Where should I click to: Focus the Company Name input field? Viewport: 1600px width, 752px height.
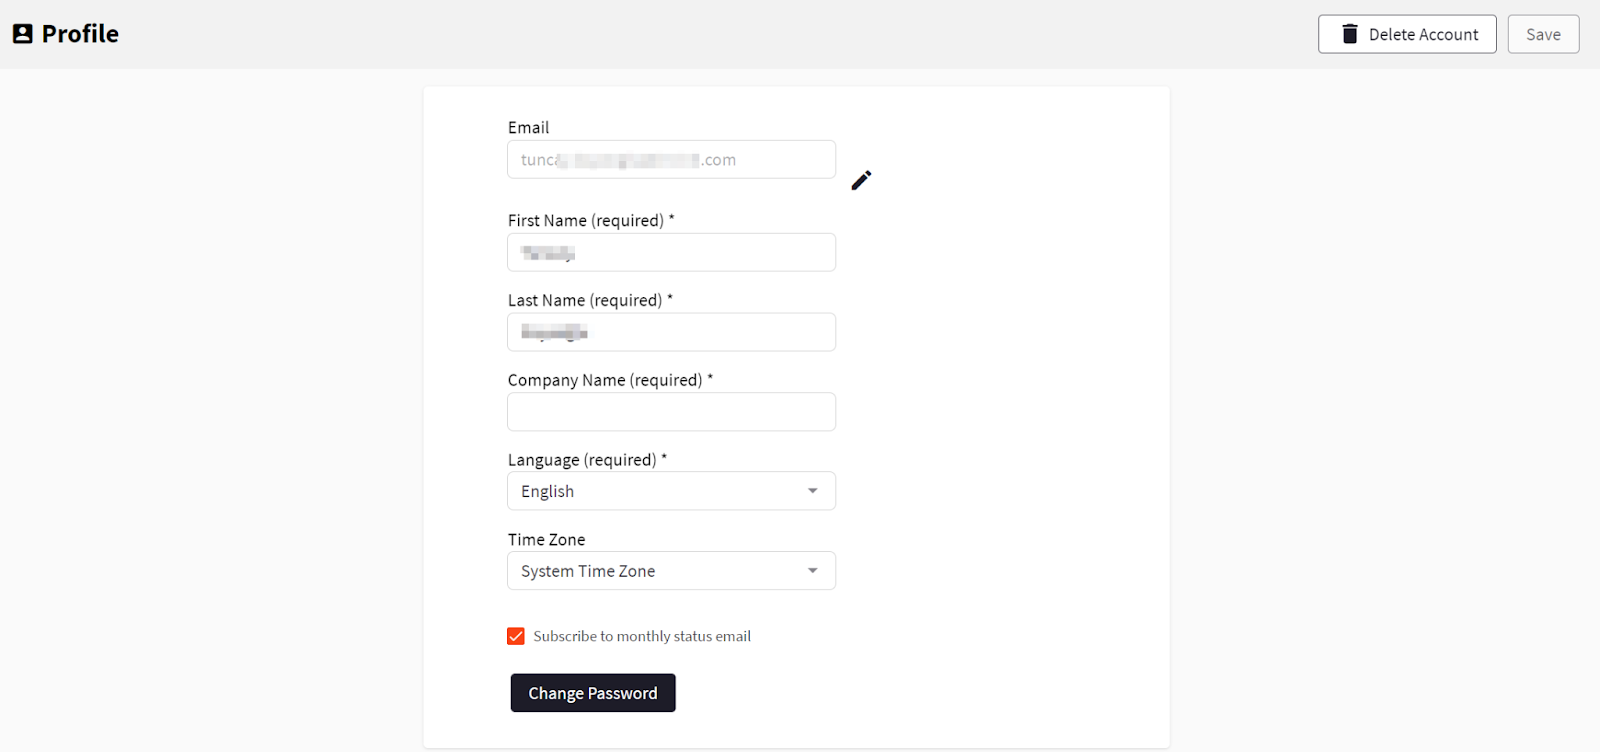click(x=671, y=412)
